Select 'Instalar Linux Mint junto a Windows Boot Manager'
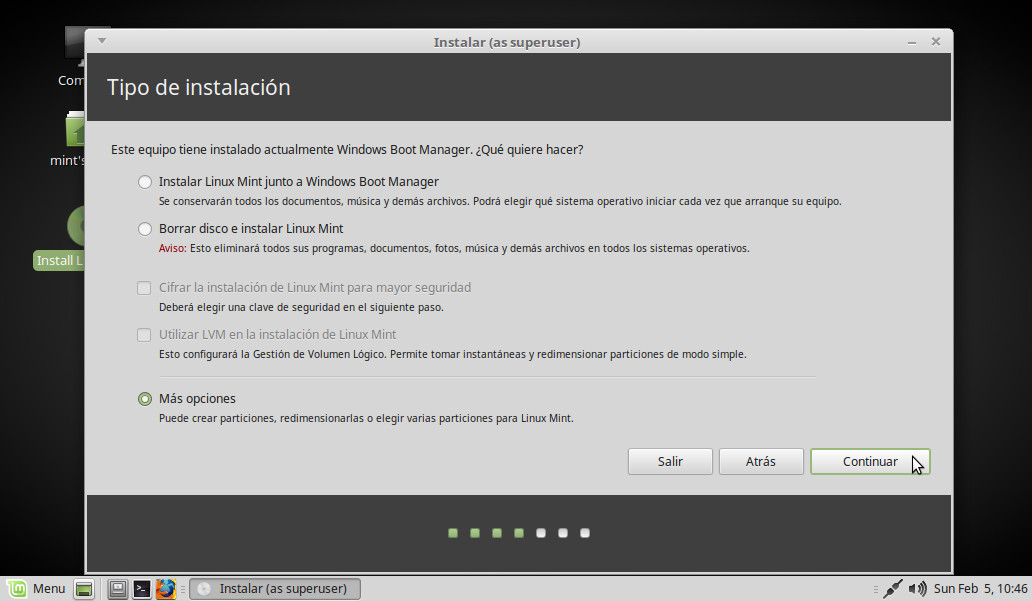 pos(145,182)
